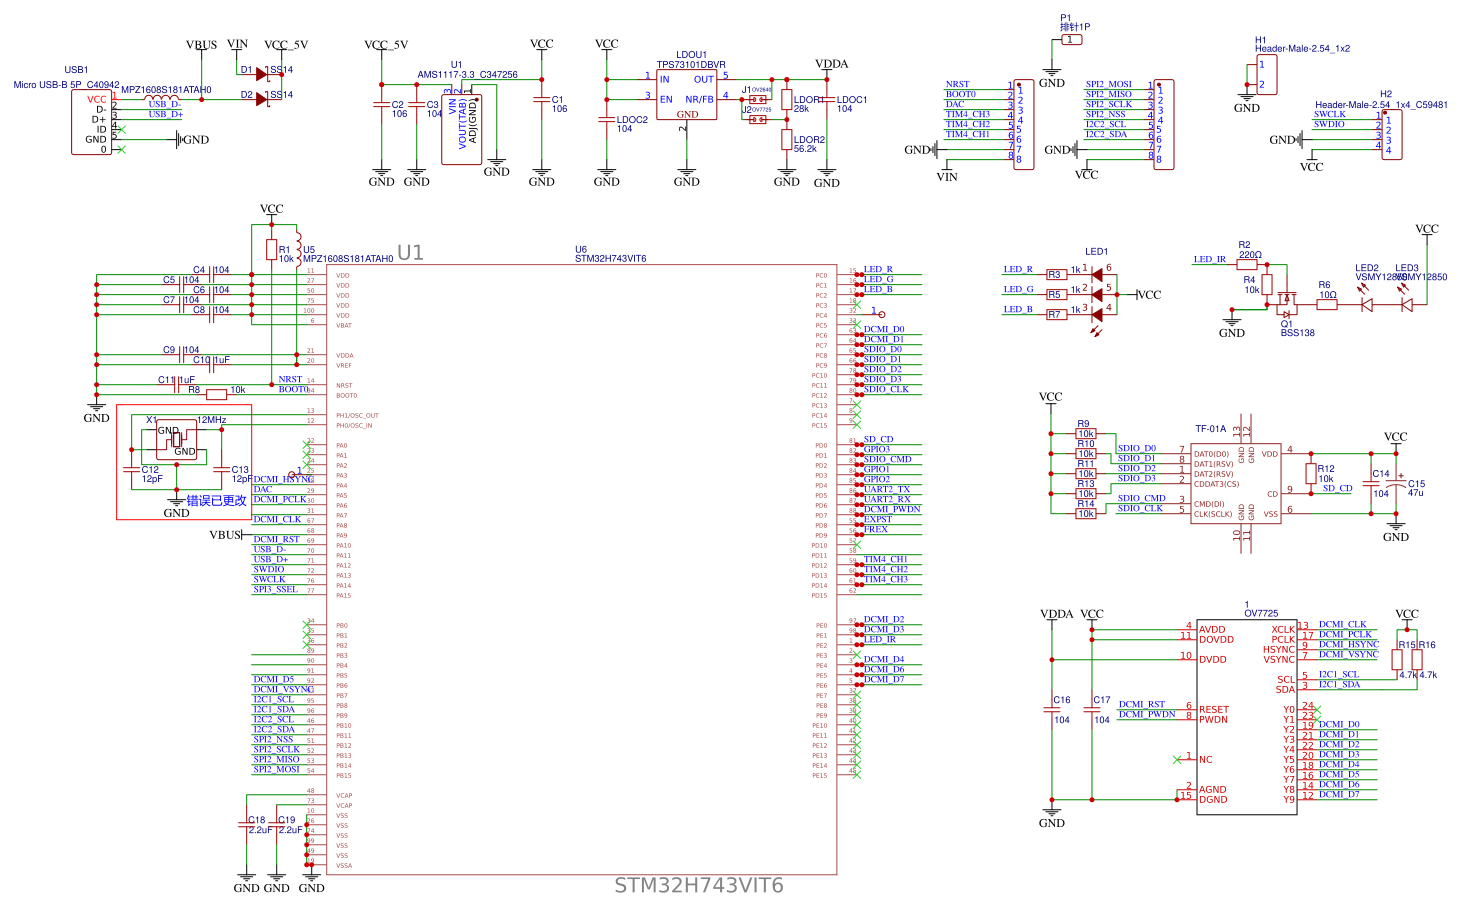Click the large gray U1 designator
This screenshot has height=907, width=1461.
click(410, 253)
